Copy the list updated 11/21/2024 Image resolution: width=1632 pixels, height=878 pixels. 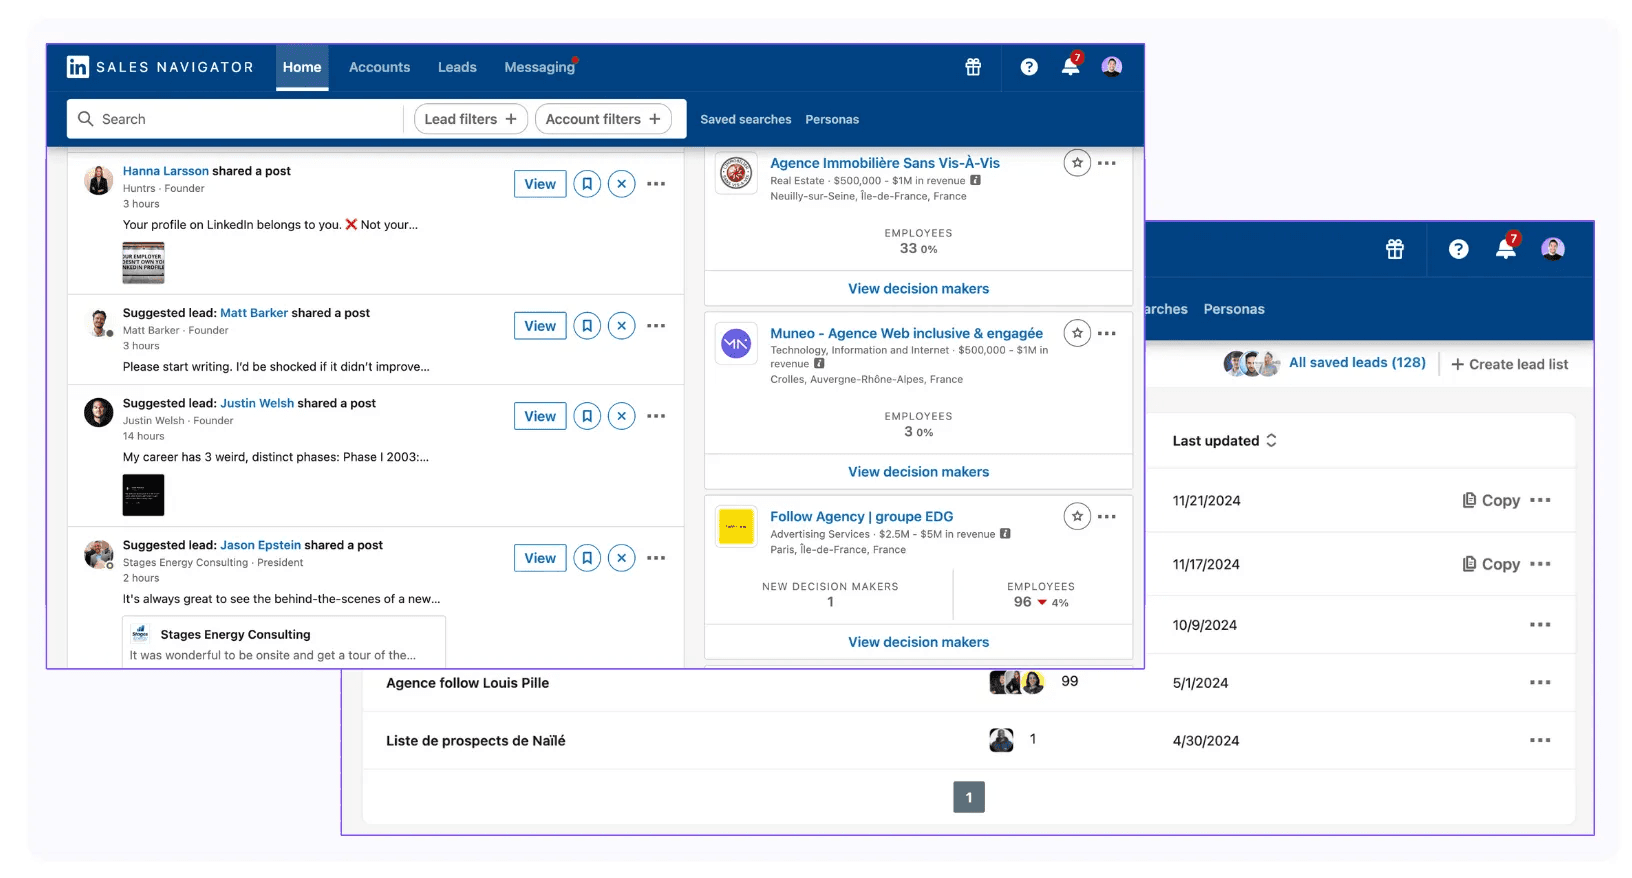[1491, 500]
